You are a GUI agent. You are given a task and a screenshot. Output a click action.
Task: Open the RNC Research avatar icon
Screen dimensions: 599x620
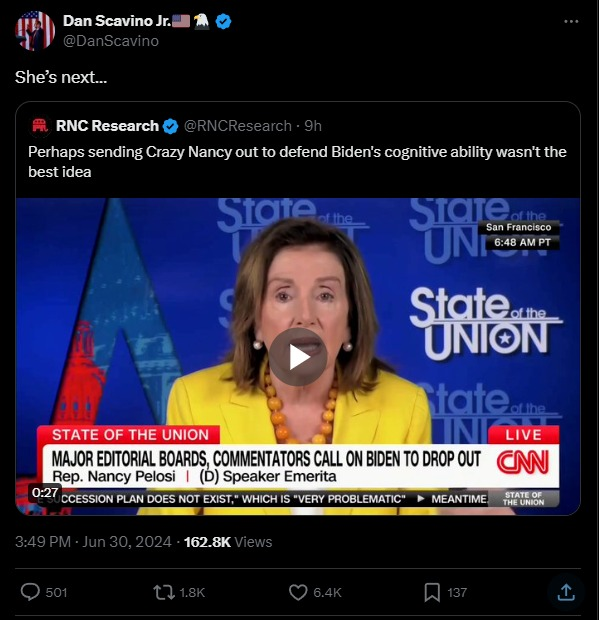(x=40, y=126)
